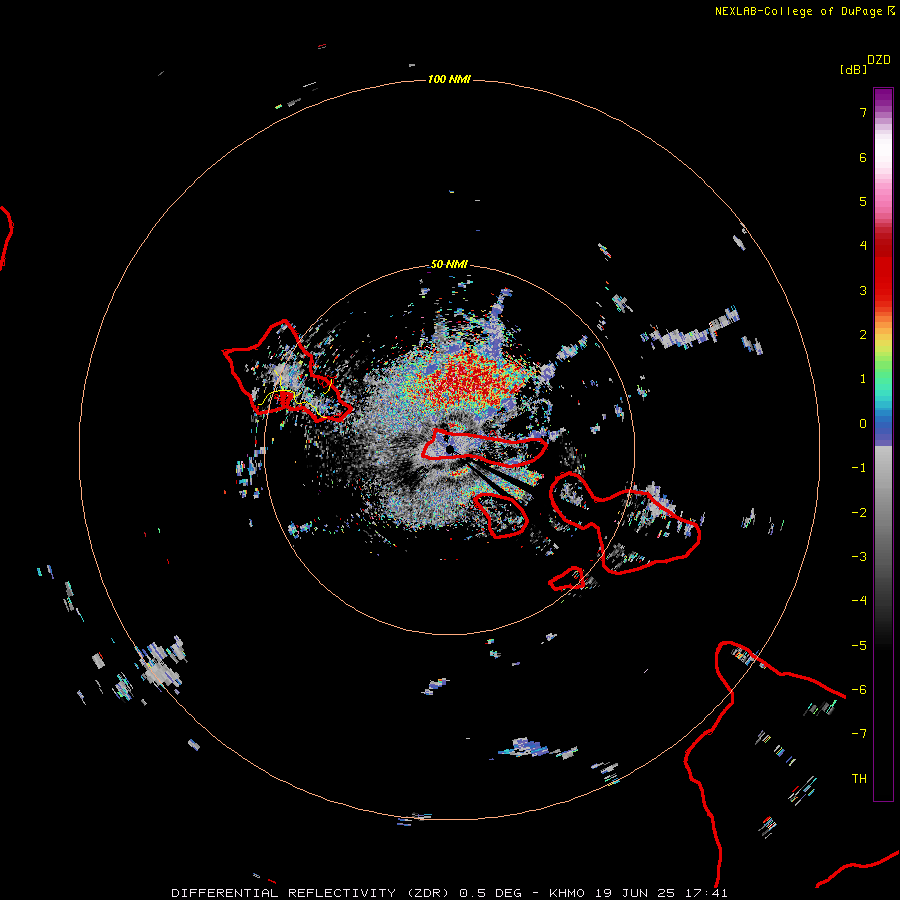Click the 1 dB tick label on the legend
This screenshot has width=900, height=900.
coord(863,379)
